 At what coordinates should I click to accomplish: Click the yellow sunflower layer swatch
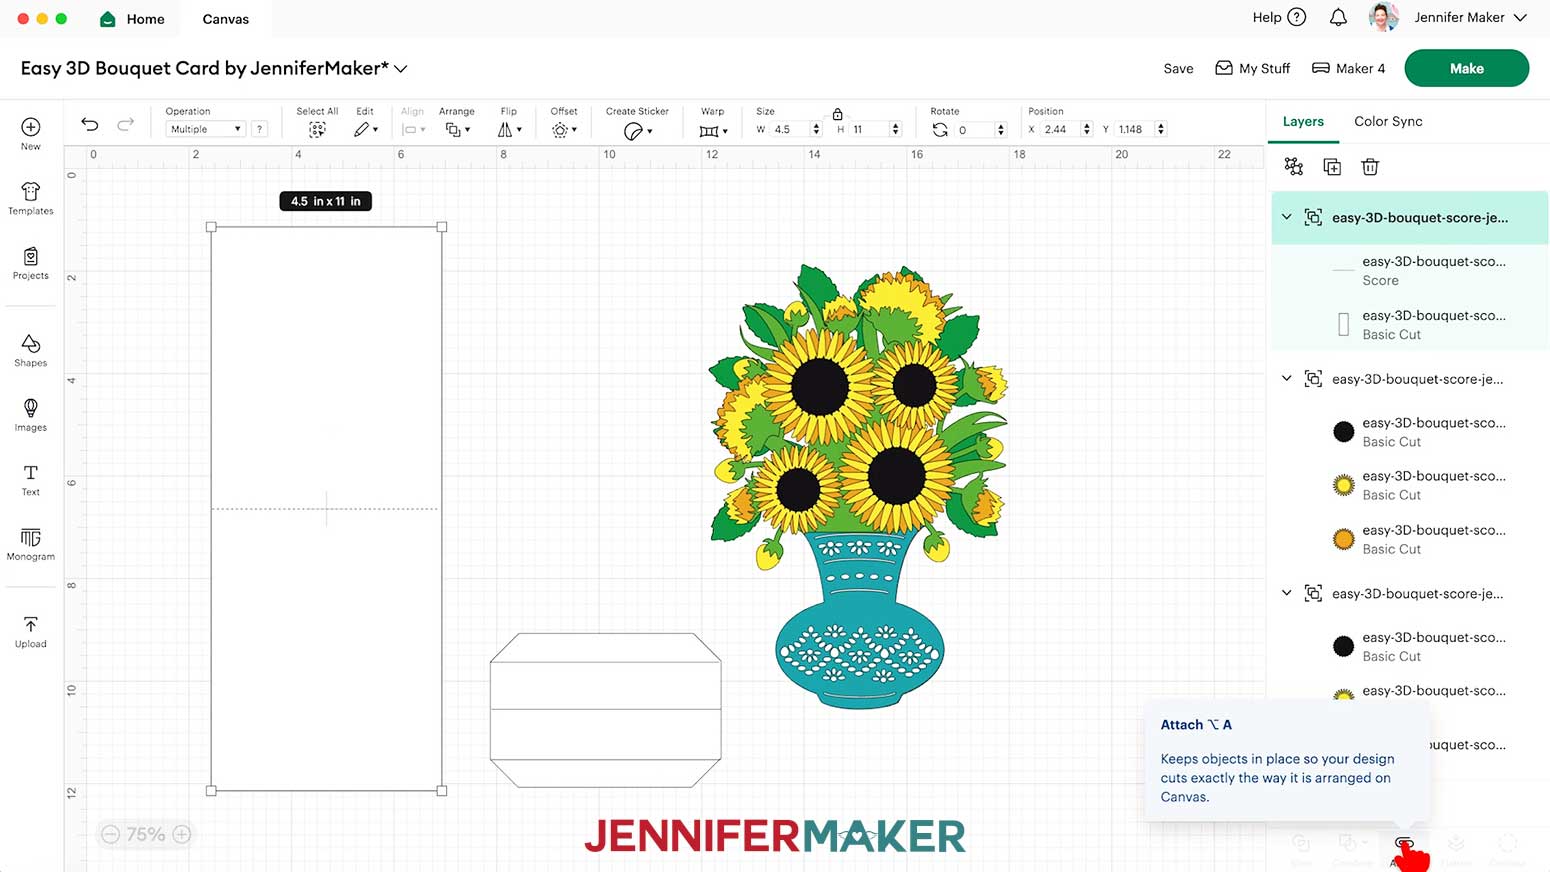1343,485
